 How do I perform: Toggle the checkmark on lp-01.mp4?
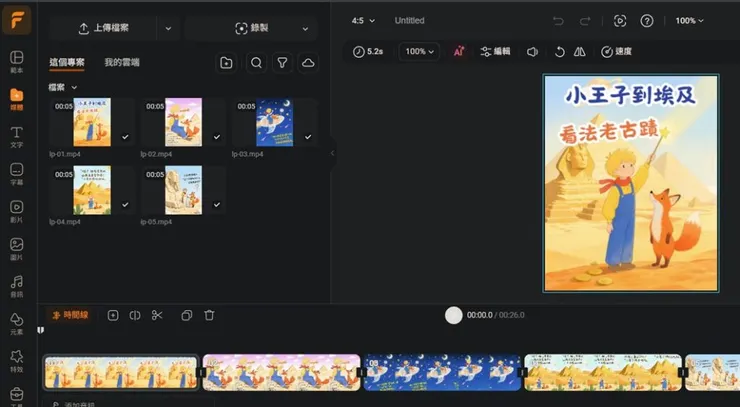(125, 137)
